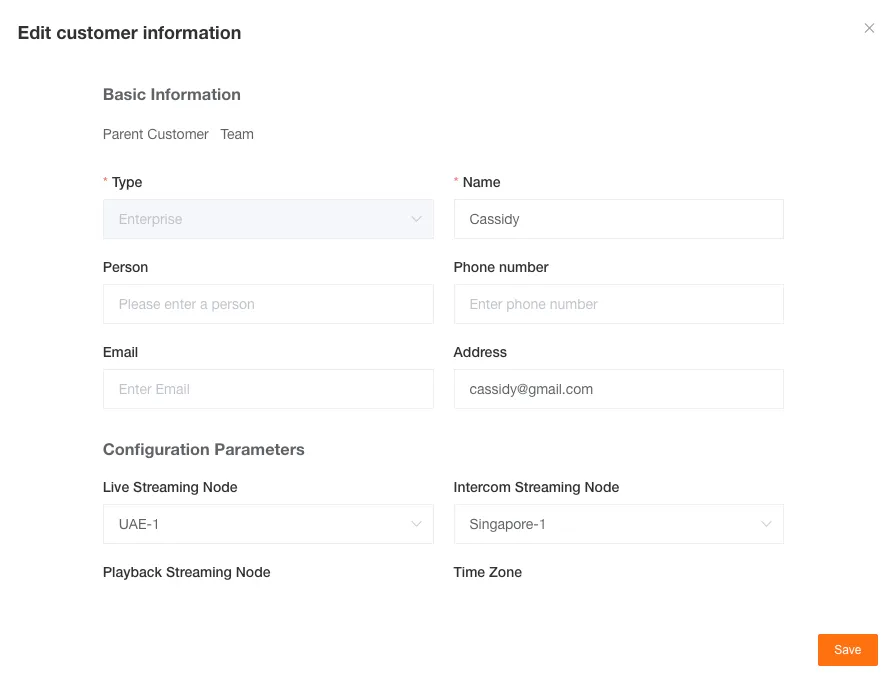896x684 pixels.
Task: Click the Email input field
Action: 268,389
